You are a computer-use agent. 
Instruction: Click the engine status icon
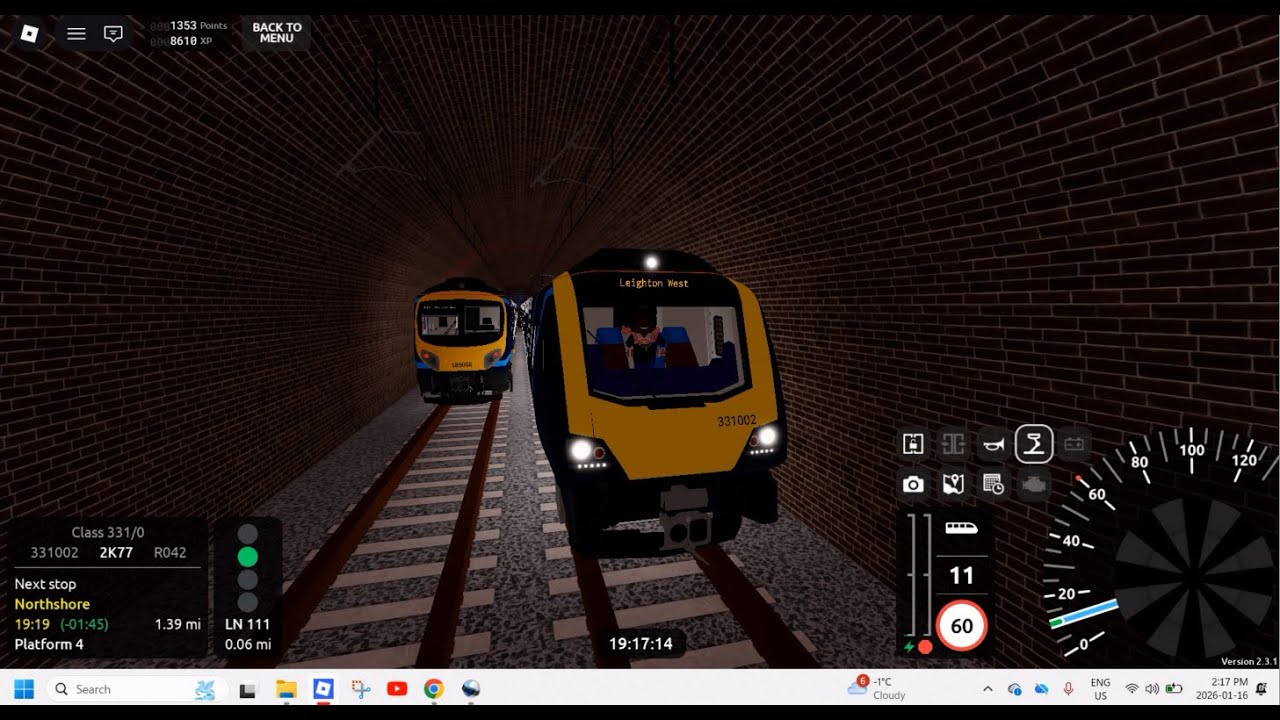[x=1034, y=484]
